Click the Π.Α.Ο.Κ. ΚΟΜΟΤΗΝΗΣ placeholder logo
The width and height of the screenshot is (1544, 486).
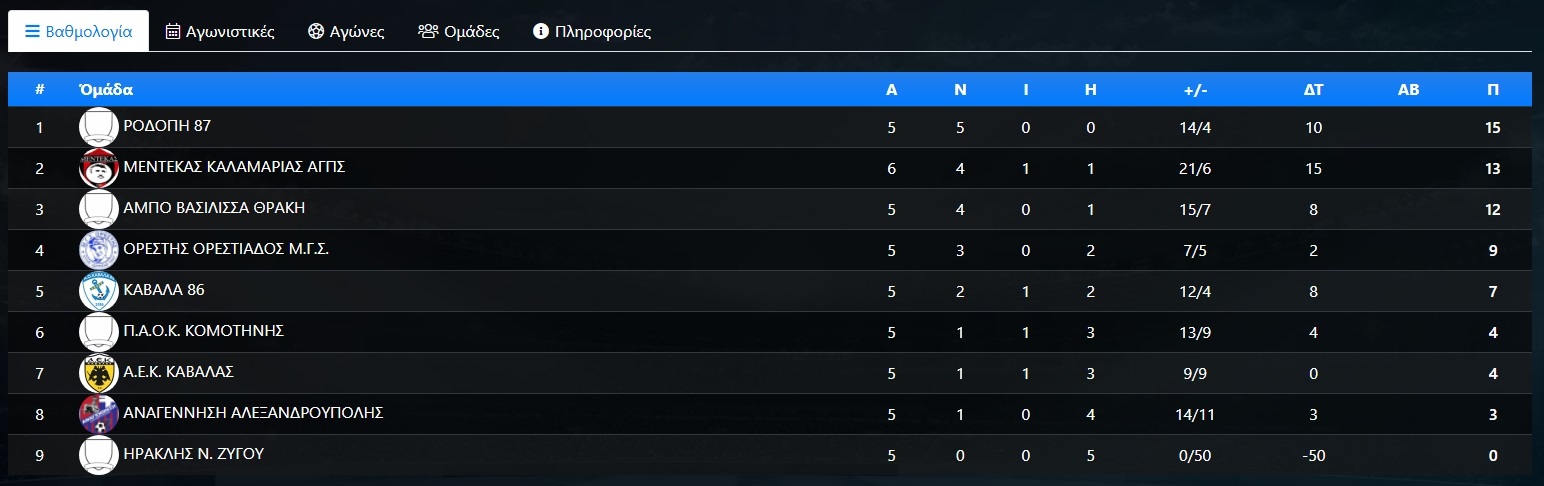[98, 332]
